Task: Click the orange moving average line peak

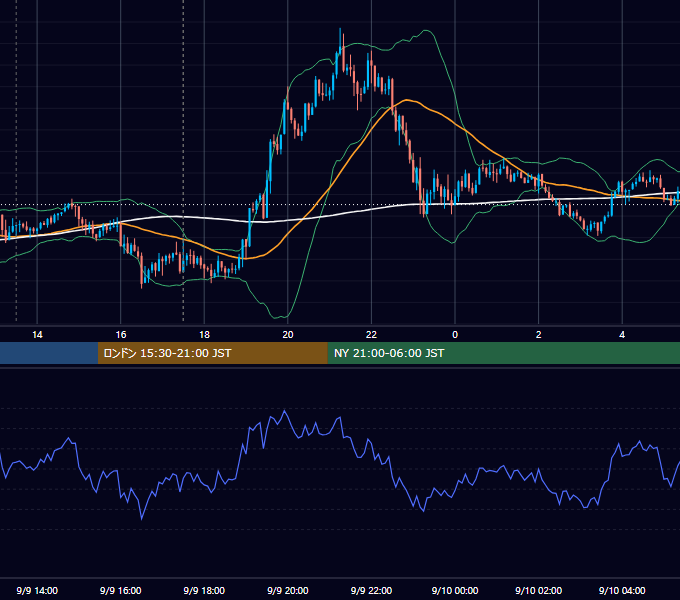Action: click(407, 100)
